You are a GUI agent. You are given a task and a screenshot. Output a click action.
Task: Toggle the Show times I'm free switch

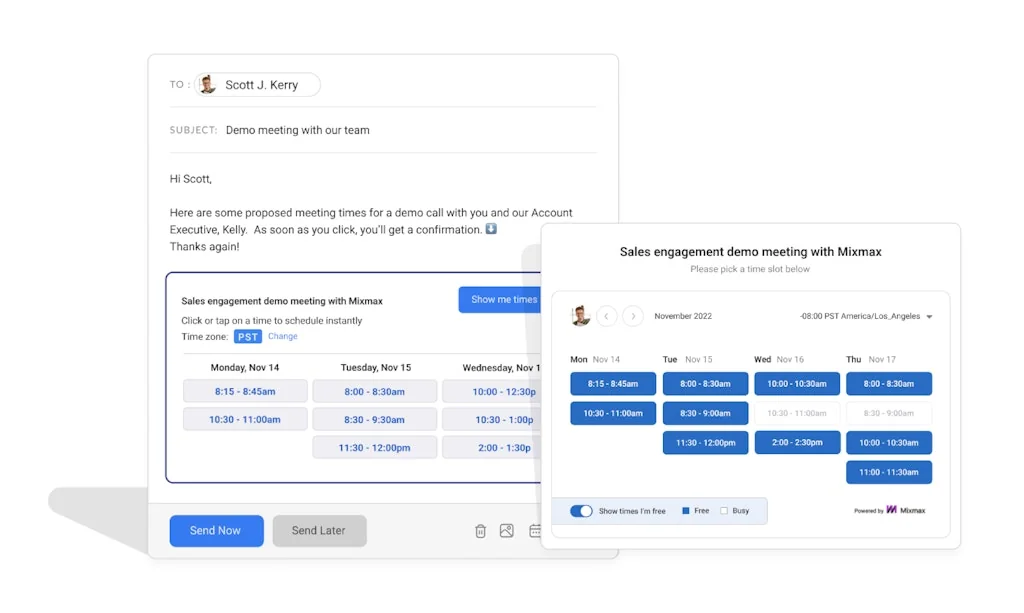[x=581, y=510]
